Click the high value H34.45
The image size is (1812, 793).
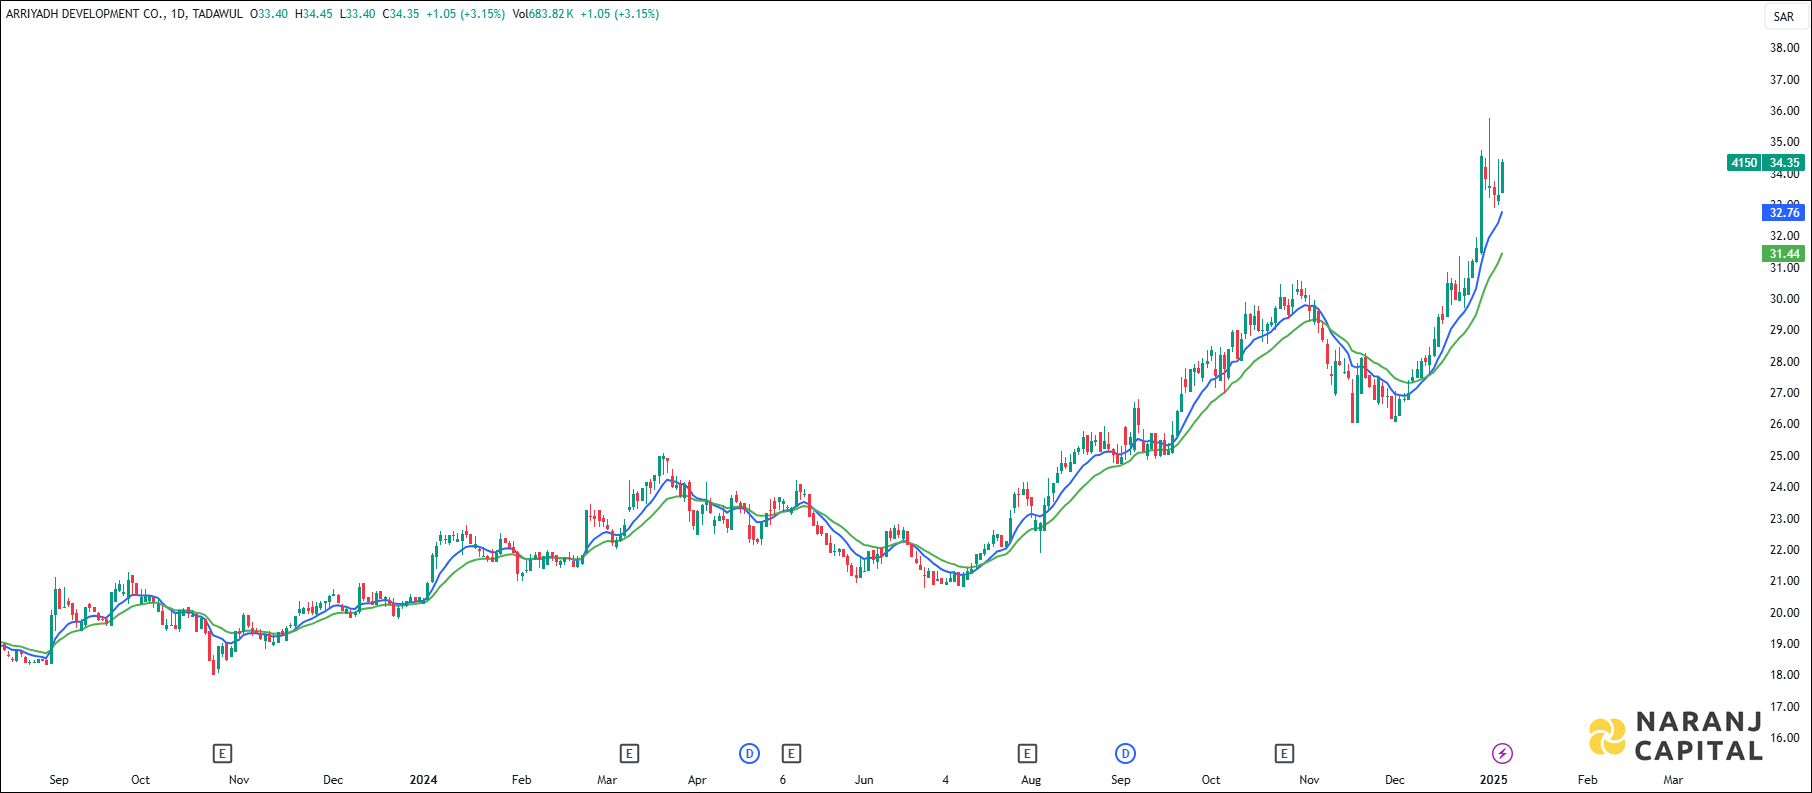[x=314, y=14]
